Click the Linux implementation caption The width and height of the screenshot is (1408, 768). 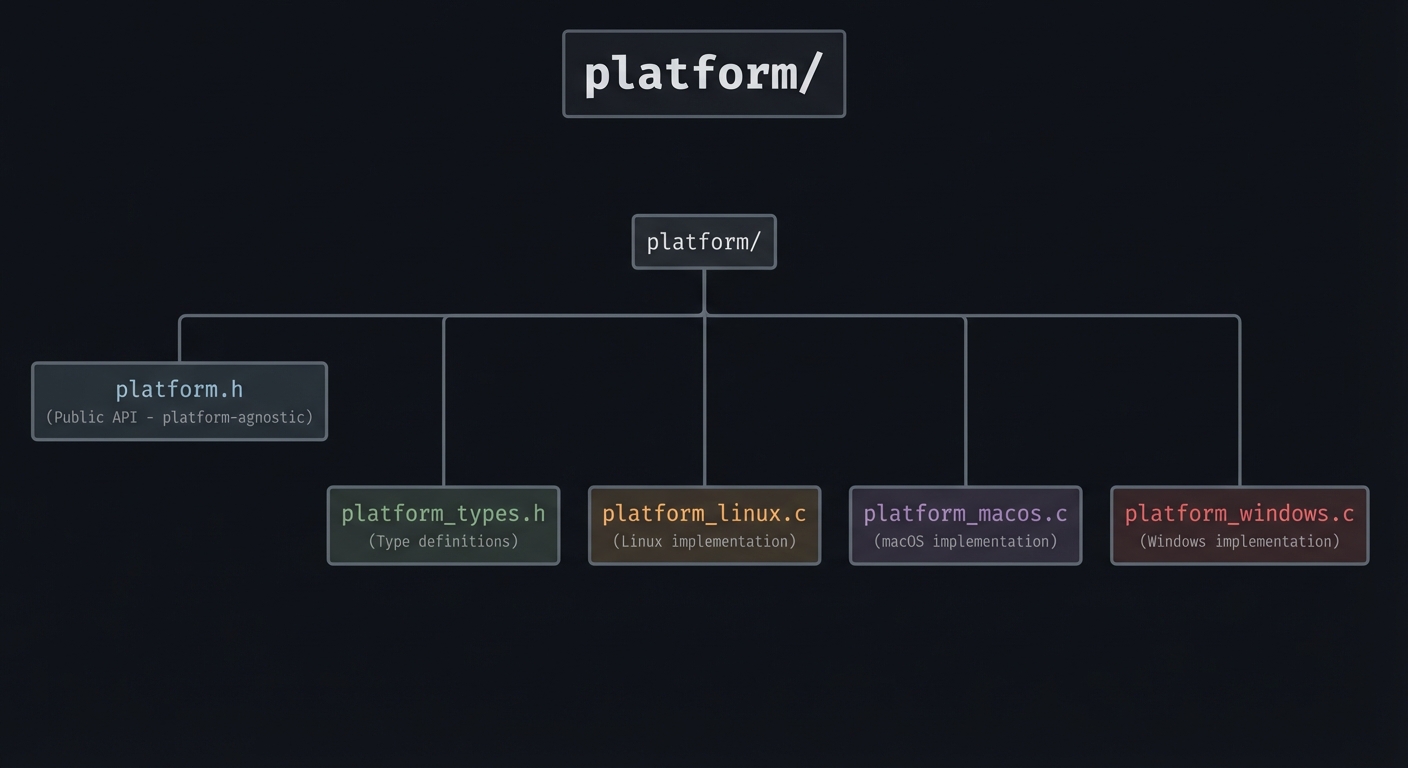point(704,541)
